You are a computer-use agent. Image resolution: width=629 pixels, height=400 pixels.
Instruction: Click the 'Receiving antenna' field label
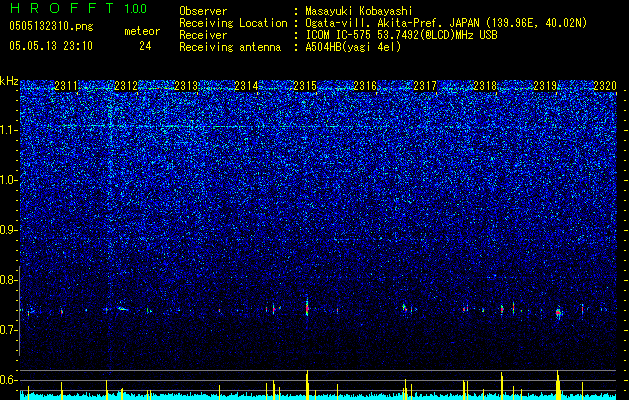[x=230, y=47]
